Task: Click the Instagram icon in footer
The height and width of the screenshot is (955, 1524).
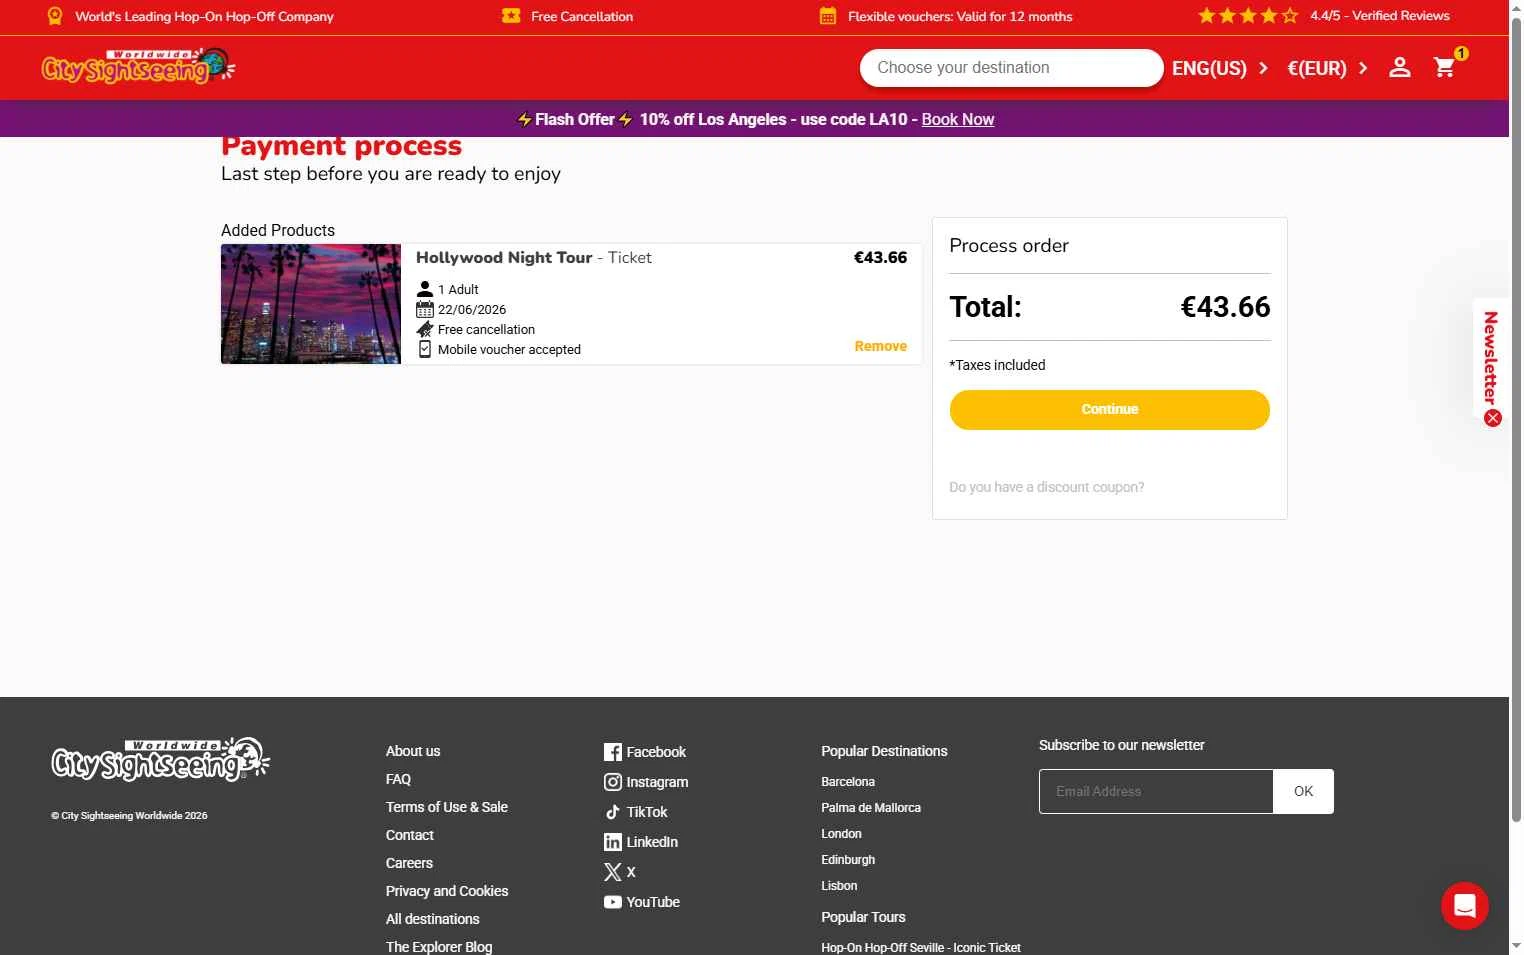Action: (x=613, y=782)
